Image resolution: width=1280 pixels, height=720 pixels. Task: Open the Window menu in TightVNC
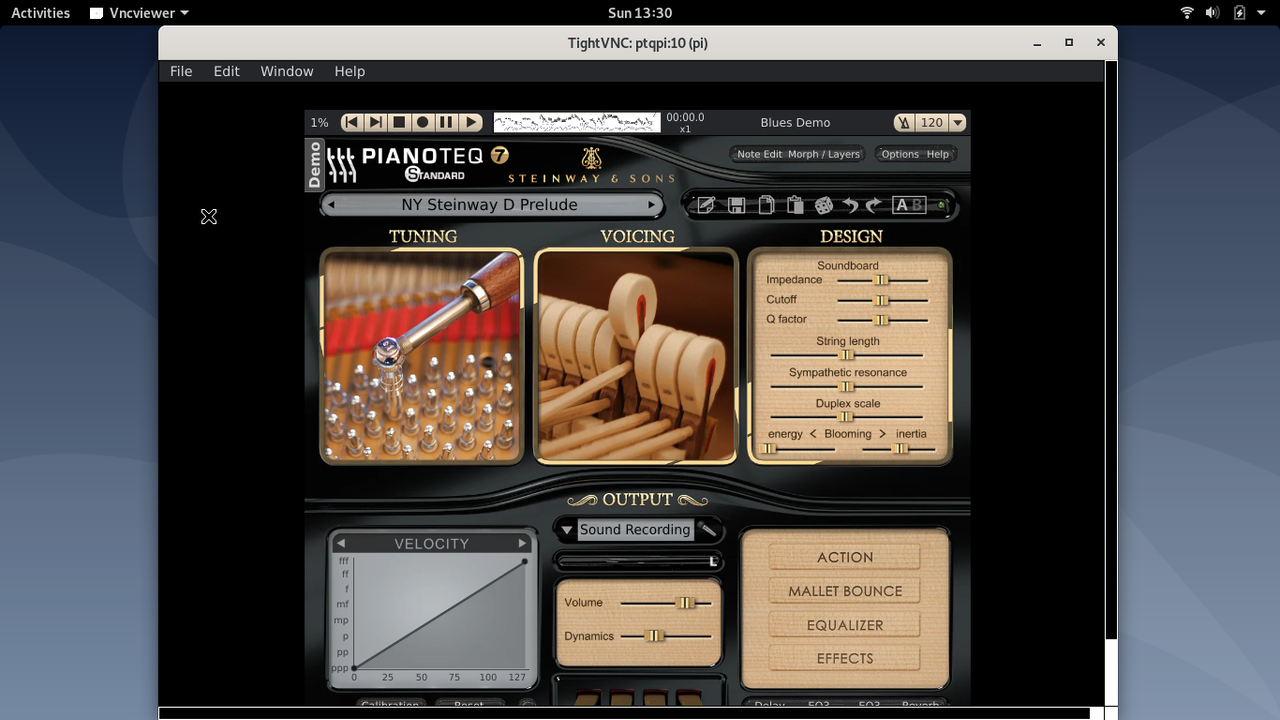pyautogui.click(x=287, y=71)
